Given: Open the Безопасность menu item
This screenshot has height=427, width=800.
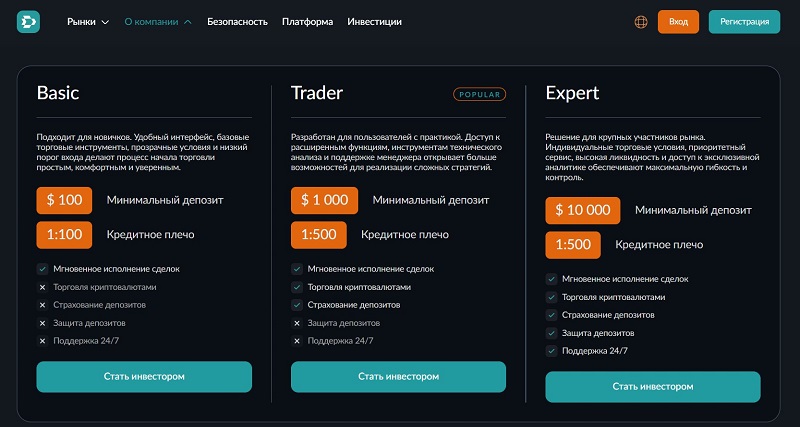Looking at the screenshot, I should (238, 21).
